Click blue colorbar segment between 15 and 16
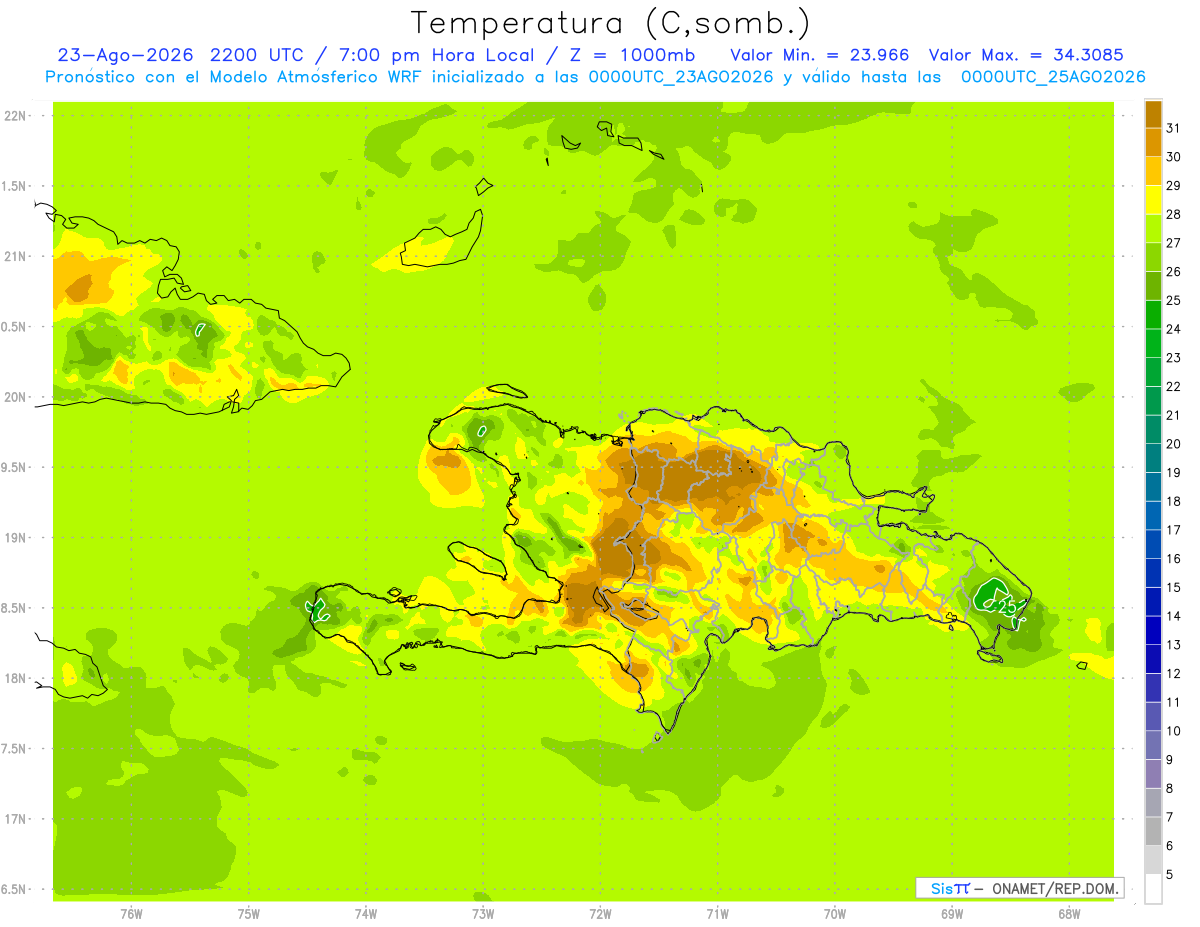The height and width of the screenshot is (927, 1200). coord(1153,573)
